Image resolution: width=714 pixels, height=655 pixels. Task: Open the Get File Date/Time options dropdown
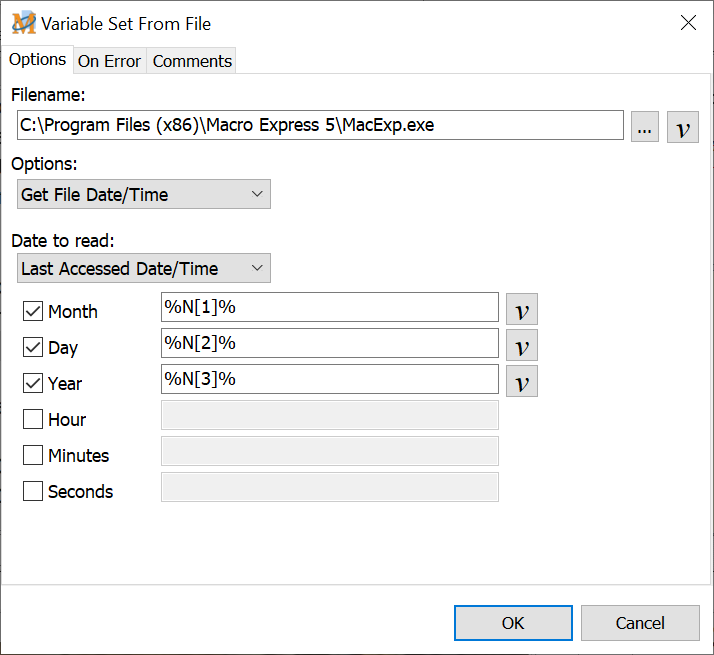(144, 194)
